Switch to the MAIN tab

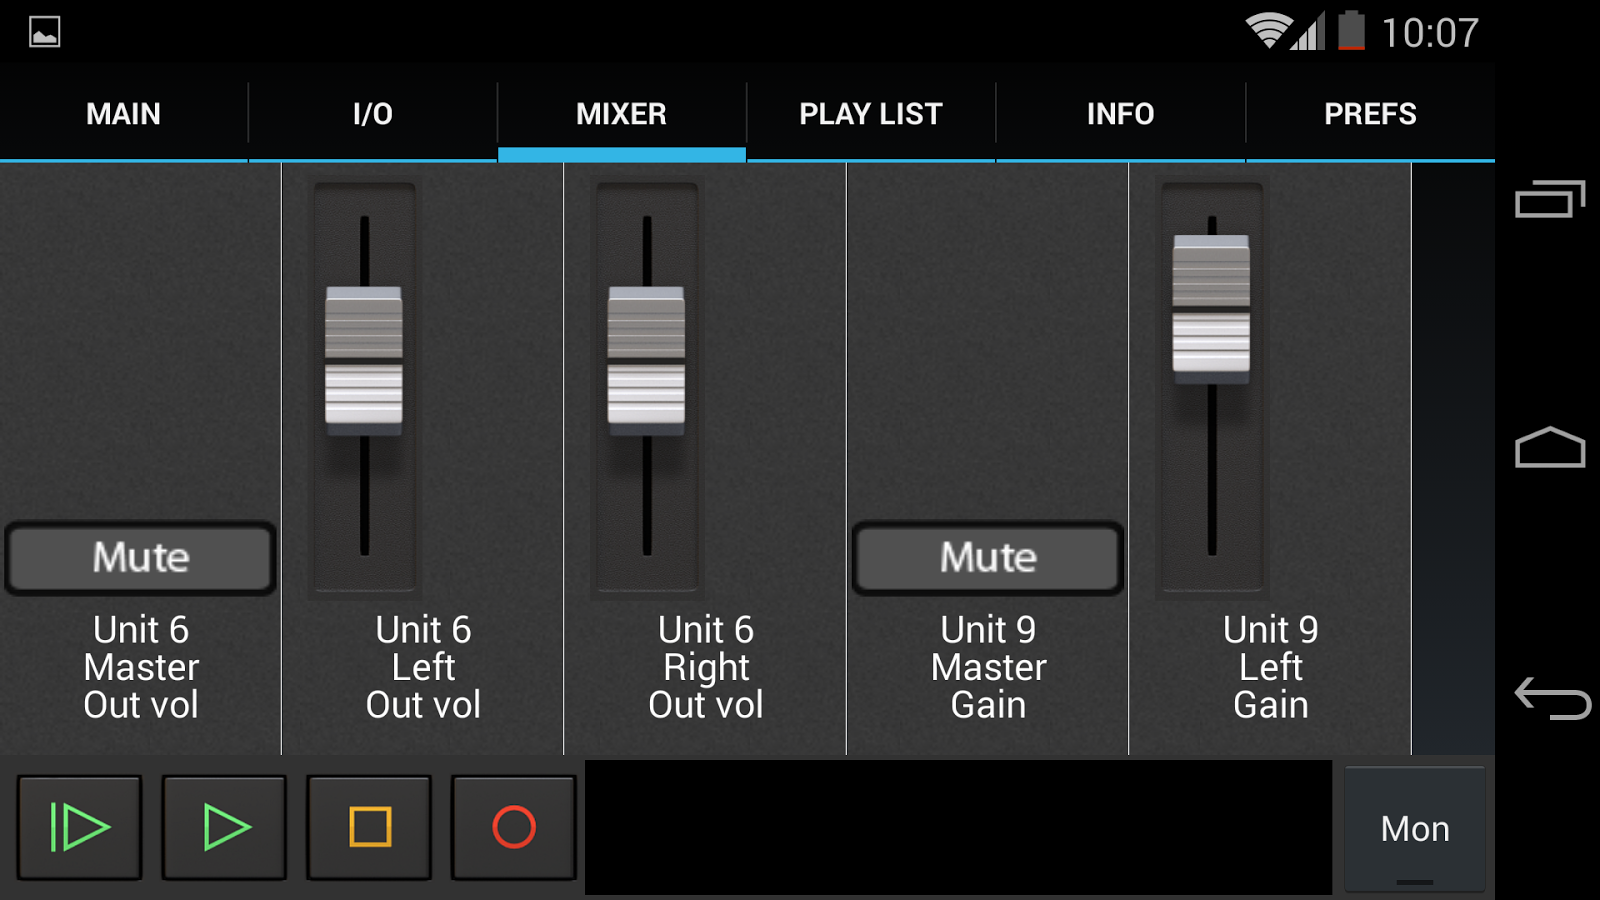(x=123, y=113)
